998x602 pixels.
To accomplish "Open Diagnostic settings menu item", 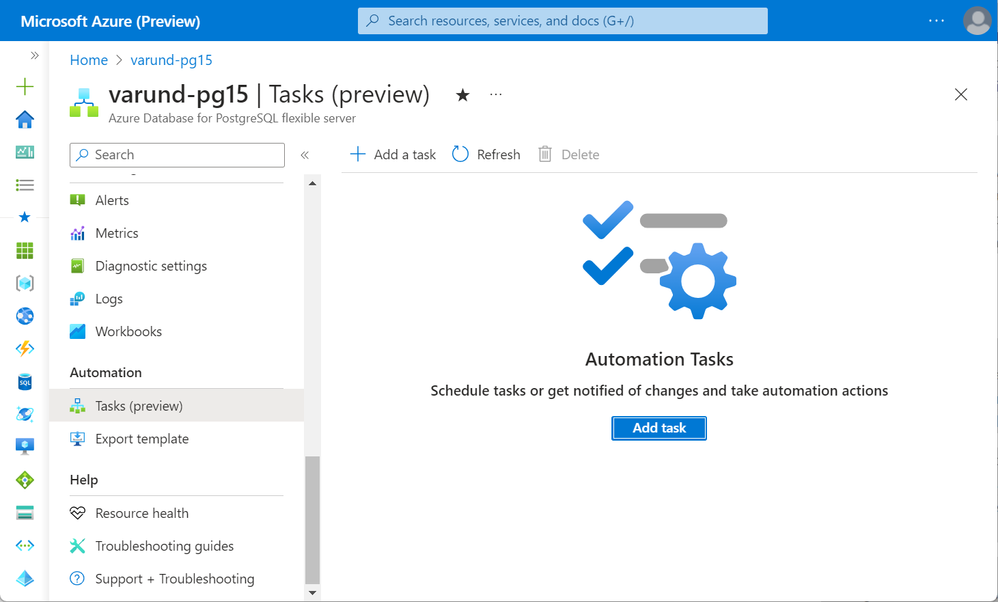I will (151, 266).
